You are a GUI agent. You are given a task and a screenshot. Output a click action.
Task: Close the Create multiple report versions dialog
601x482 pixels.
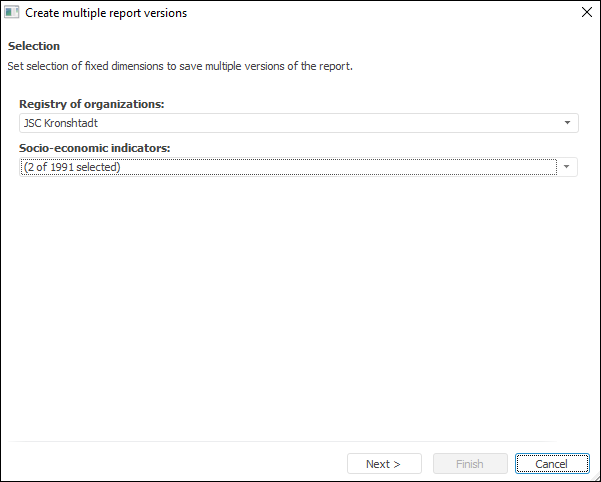(586, 13)
